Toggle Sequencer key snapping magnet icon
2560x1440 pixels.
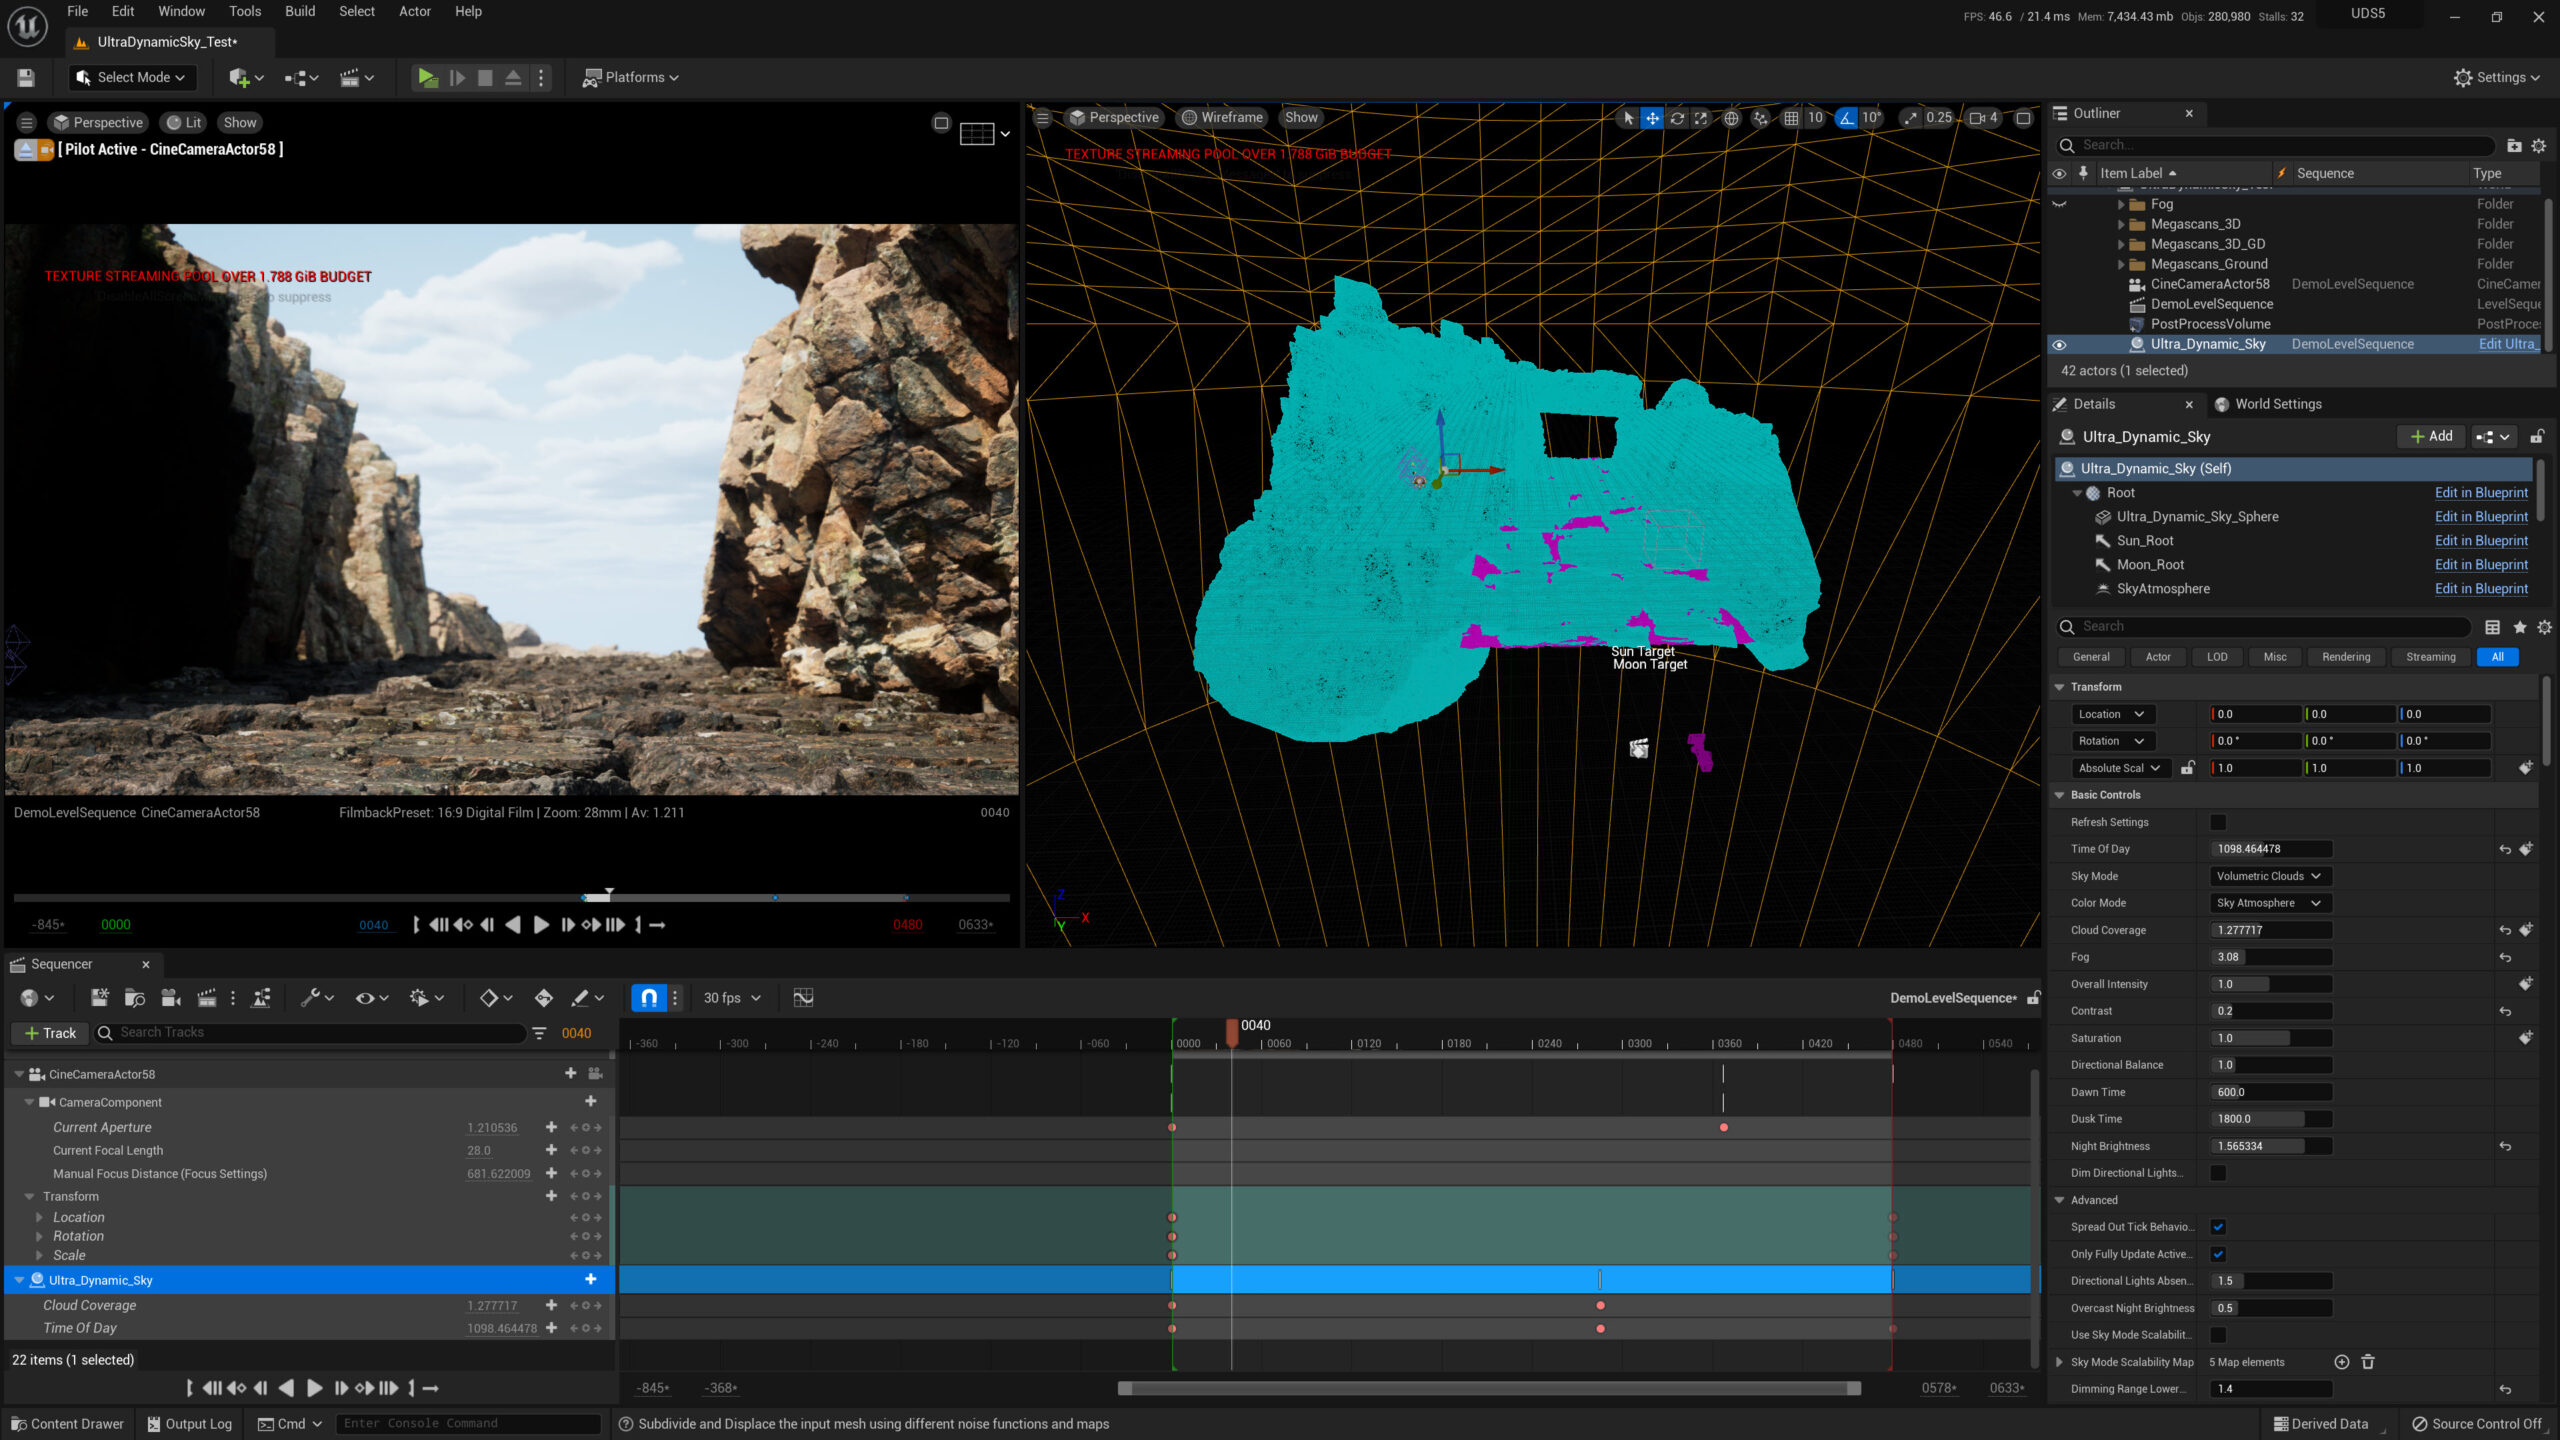click(648, 998)
